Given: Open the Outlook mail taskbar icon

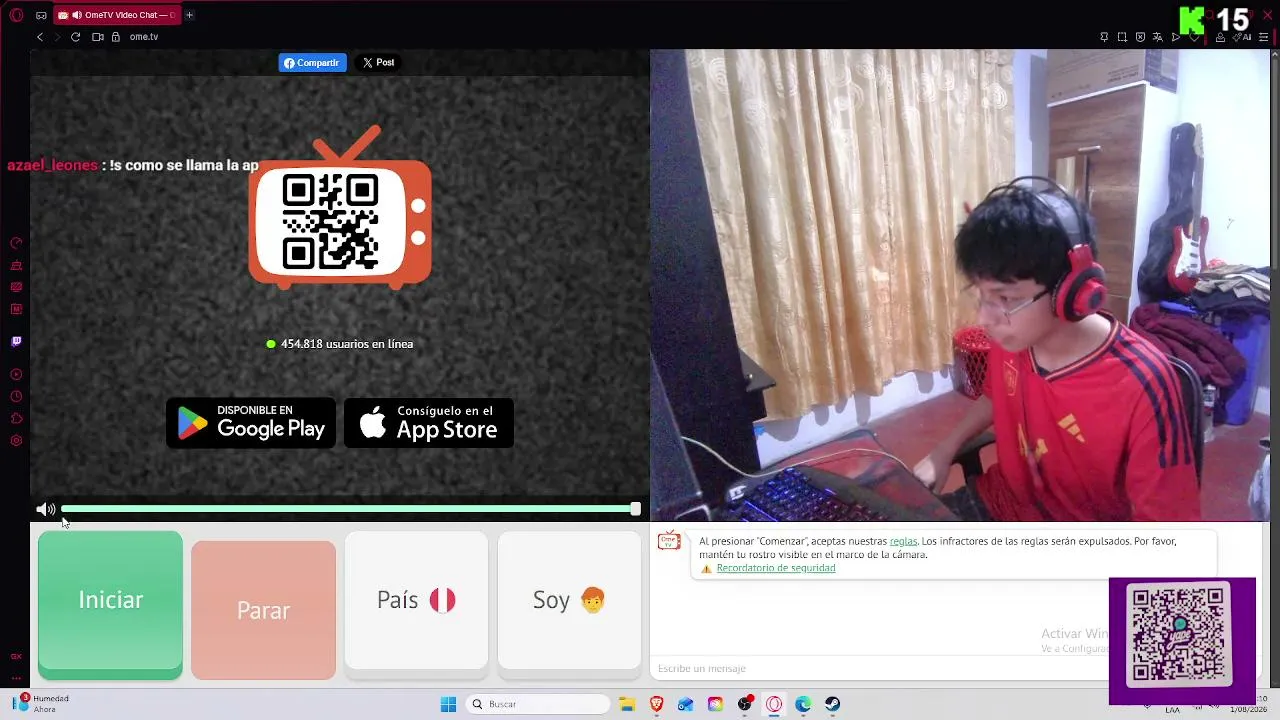Looking at the screenshot, I should [x=686, y=704].
